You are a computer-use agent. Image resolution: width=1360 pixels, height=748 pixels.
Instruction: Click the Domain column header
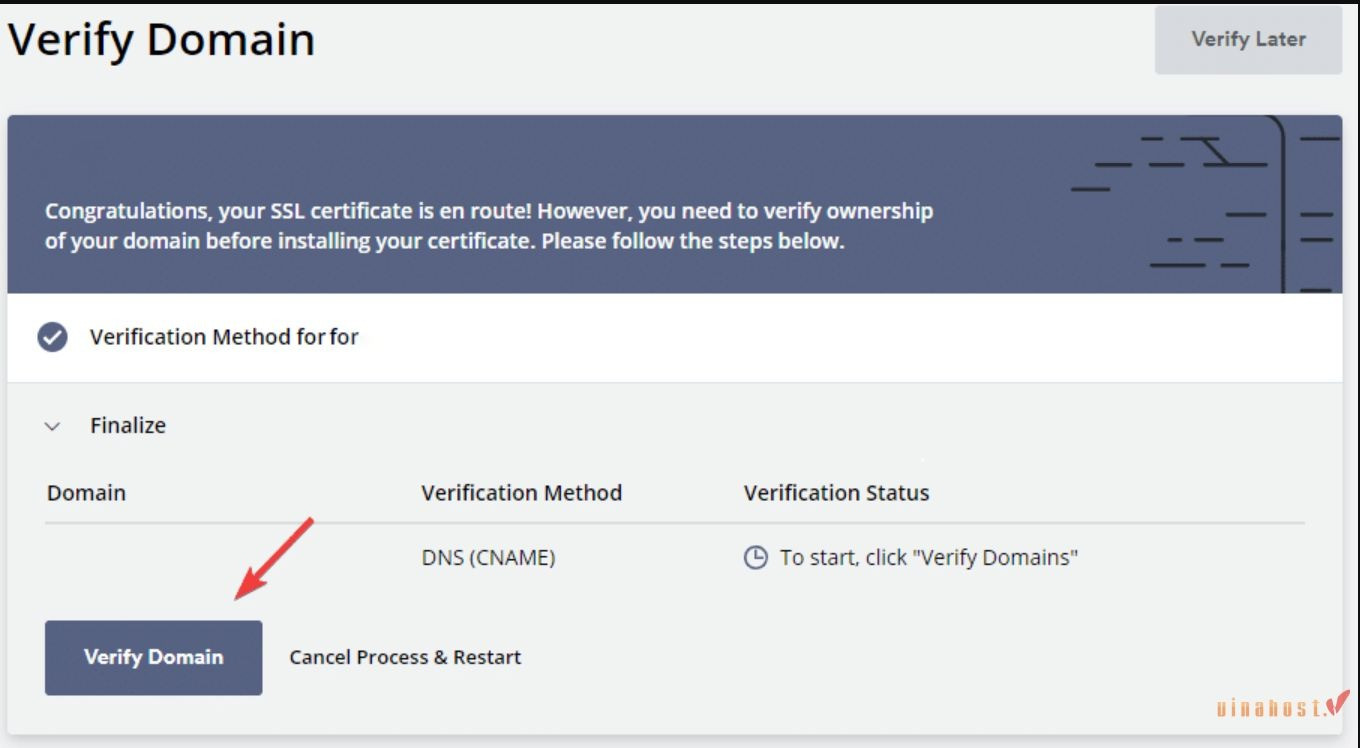tap(86, 493)
